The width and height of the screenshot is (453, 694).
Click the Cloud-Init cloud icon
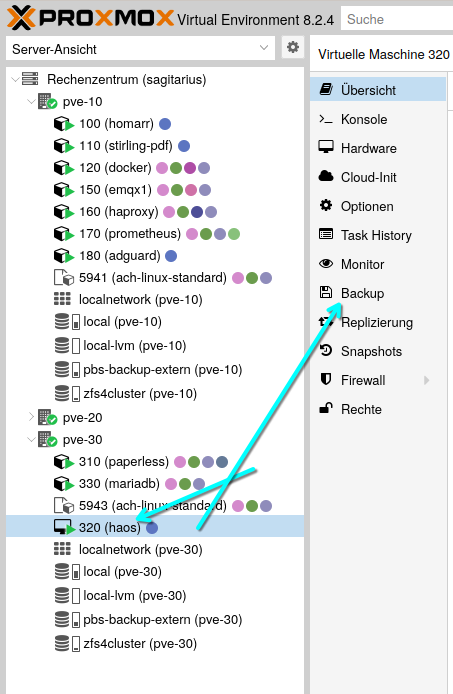(326, 176)
